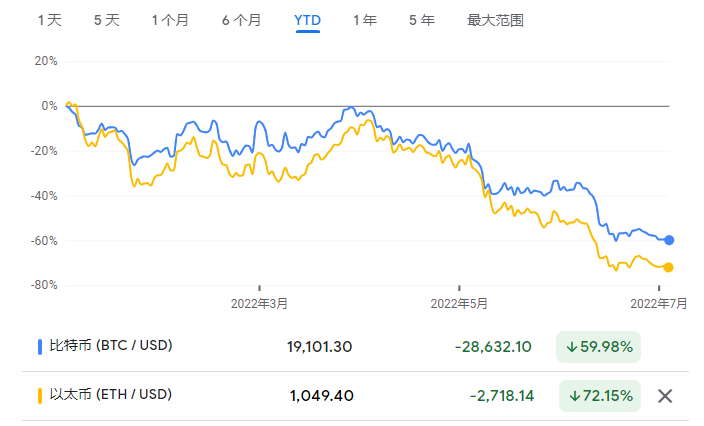Select the 1 天 time range tab

49,20
